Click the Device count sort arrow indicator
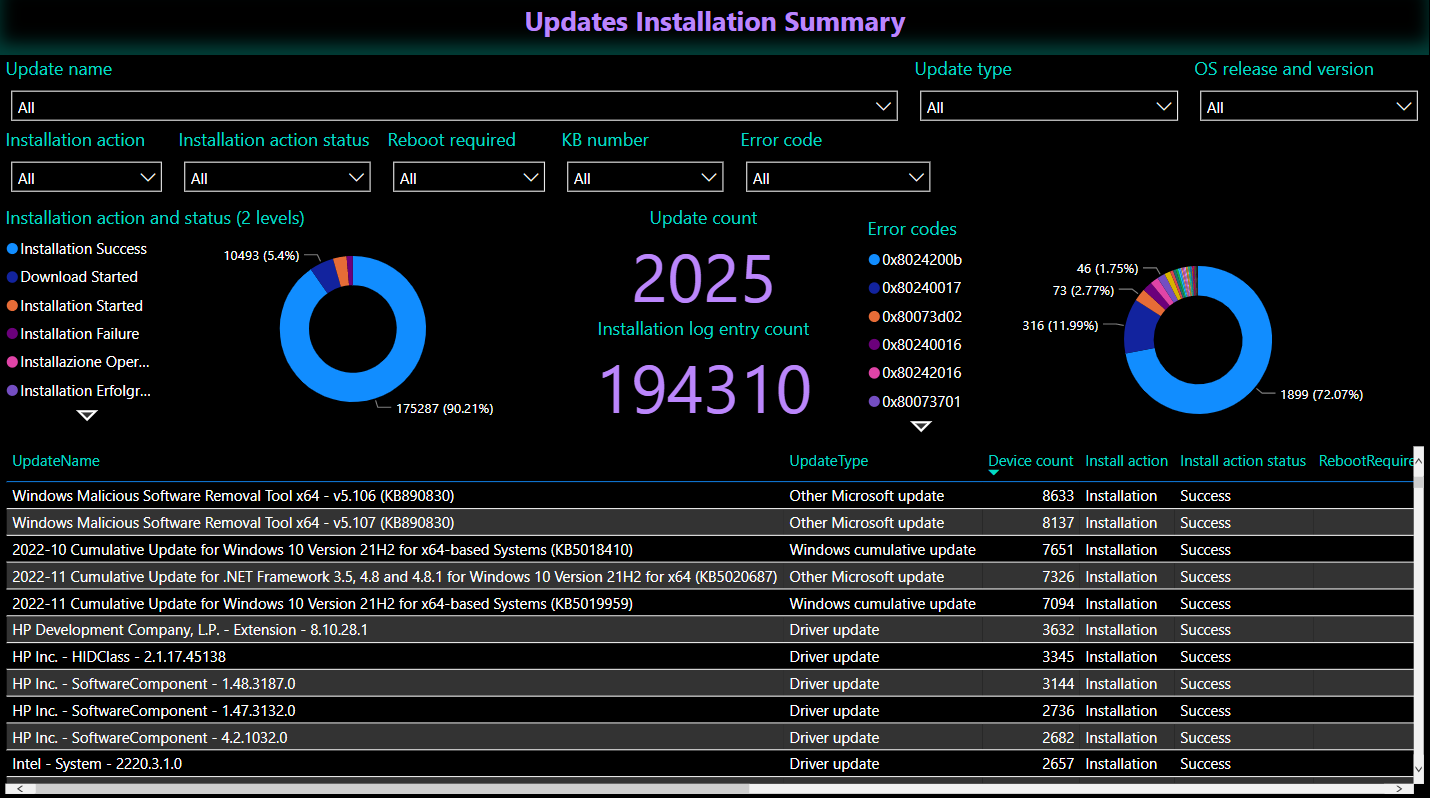This screenshot has width=1430, height=798. pyautogui.click(x=993, y=473)
